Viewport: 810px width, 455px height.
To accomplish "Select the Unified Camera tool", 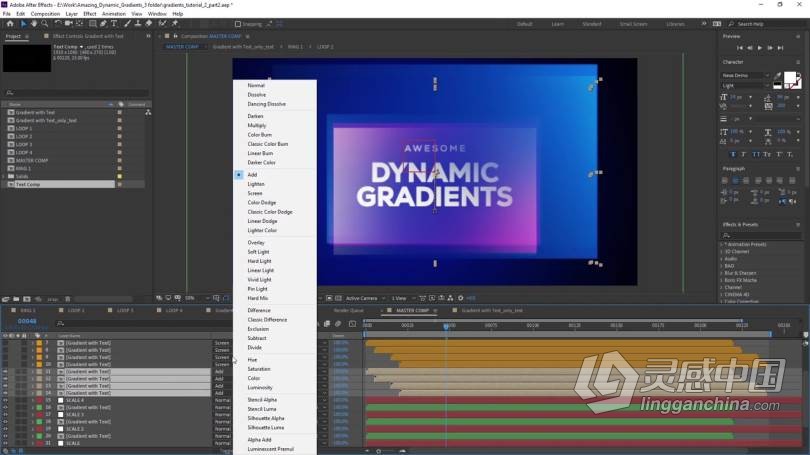I will 68,24.
